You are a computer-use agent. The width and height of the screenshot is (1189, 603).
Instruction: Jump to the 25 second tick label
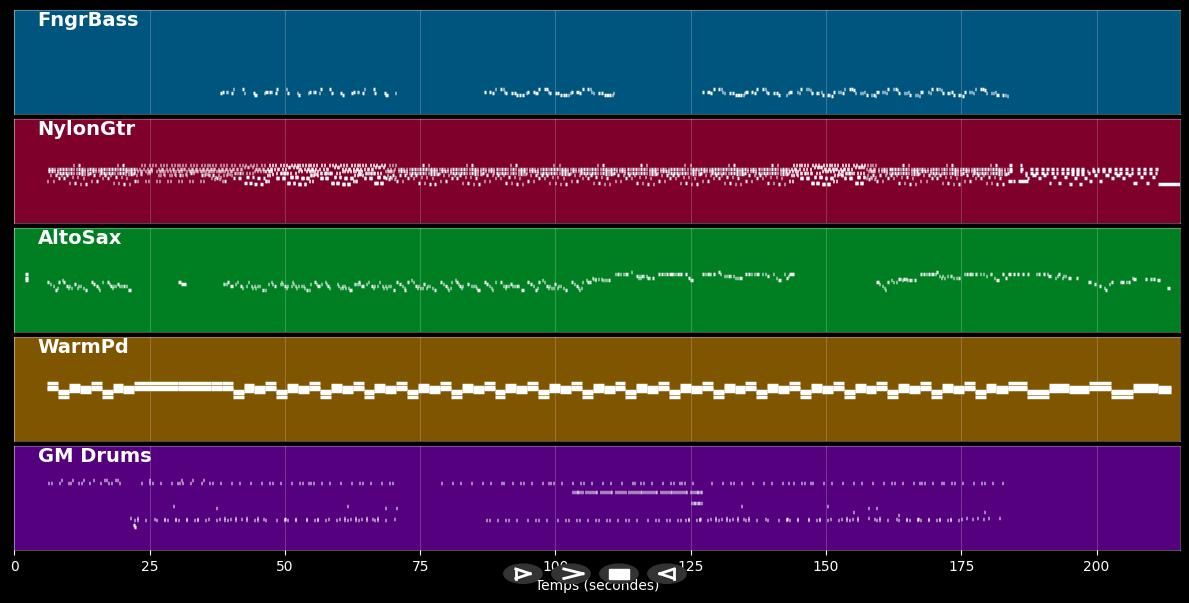tap(150, 567)
